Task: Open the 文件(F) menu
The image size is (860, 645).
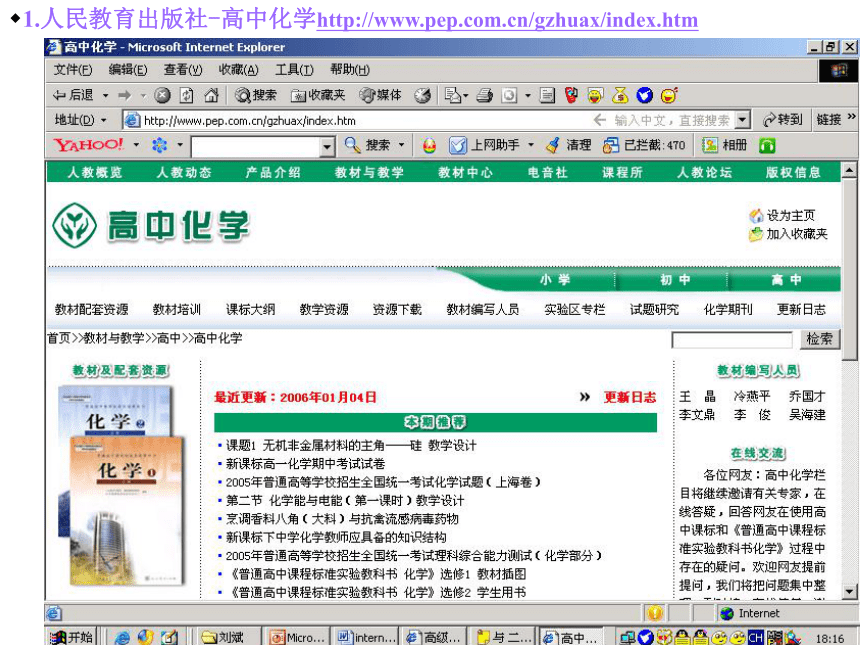Action: (73, 70)
